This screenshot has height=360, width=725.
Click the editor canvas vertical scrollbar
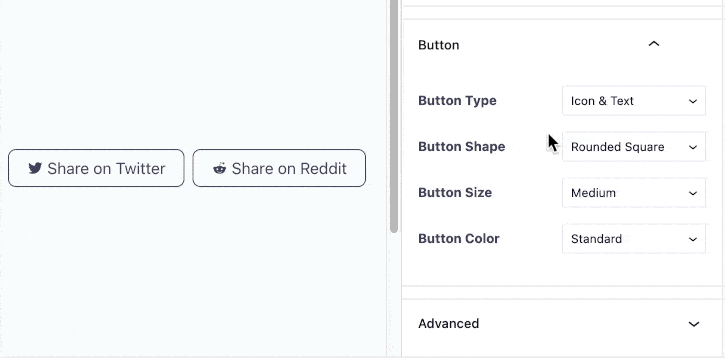(393, 116)
